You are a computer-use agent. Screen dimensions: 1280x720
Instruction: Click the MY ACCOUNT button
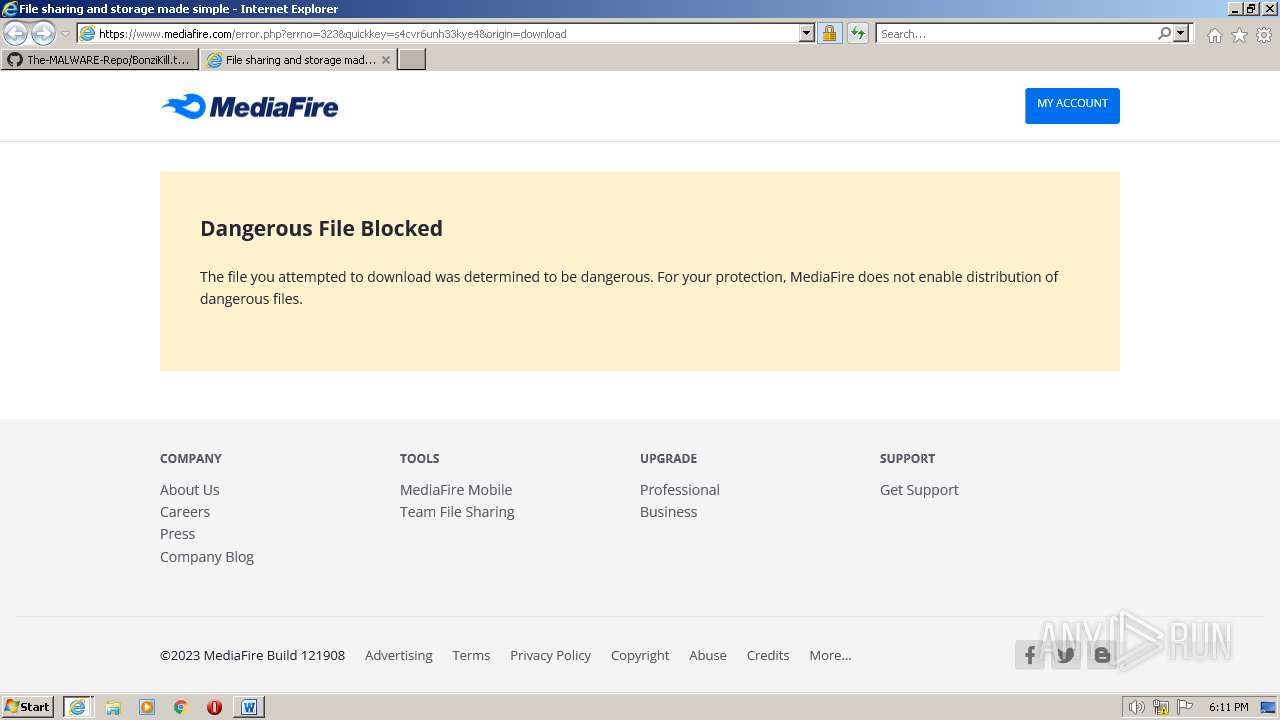pos(1072,105)
